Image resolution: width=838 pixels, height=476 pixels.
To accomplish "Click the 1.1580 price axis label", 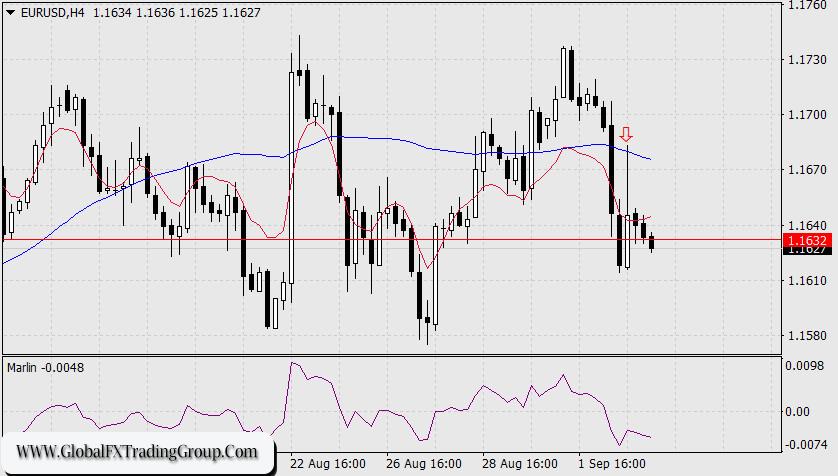I will click(806, 336).
